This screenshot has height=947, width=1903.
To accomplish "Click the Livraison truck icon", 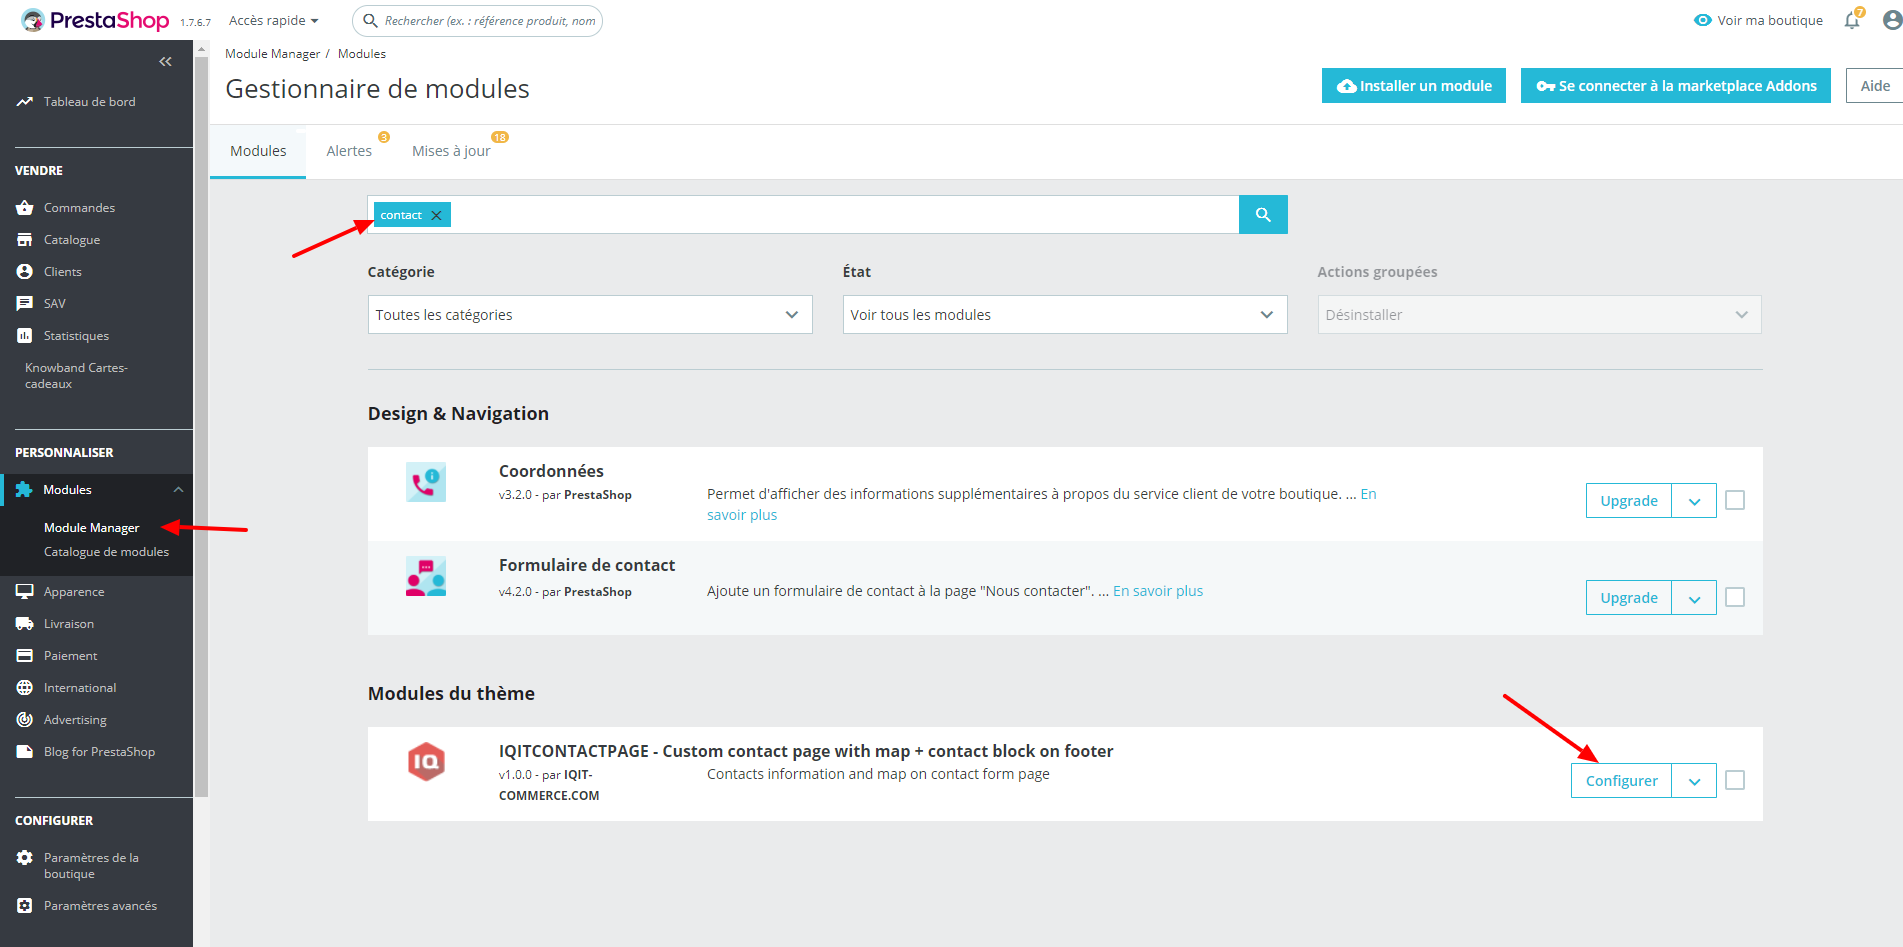I will (25, 624).
